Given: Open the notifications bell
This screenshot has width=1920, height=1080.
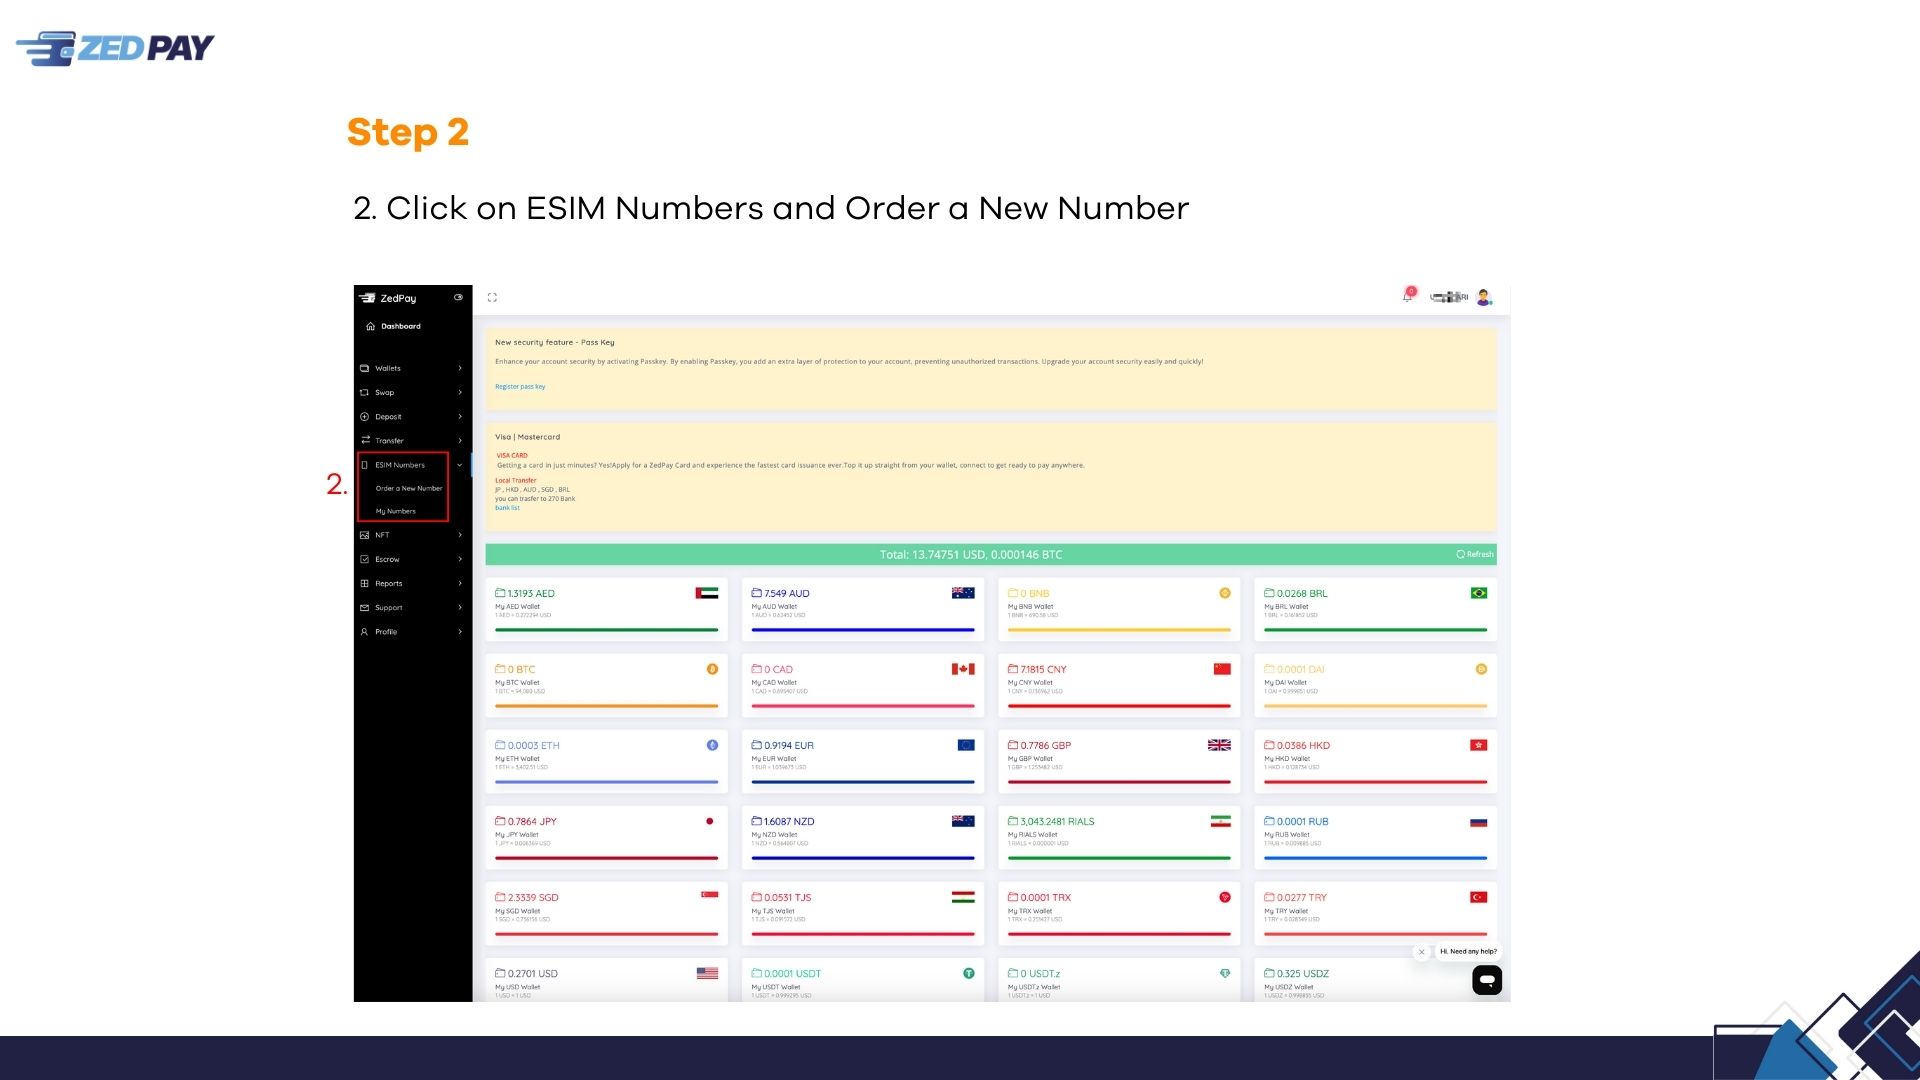Looking at the screenshot, I should [1408, 295].
